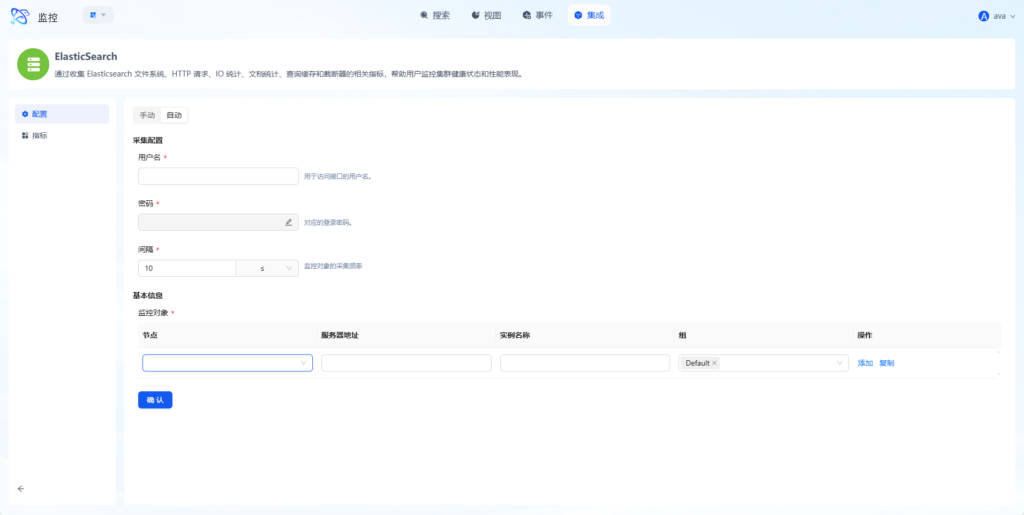Remove the Default group tag
Viewport: 1024px width, 515px height.
[714, 363]
